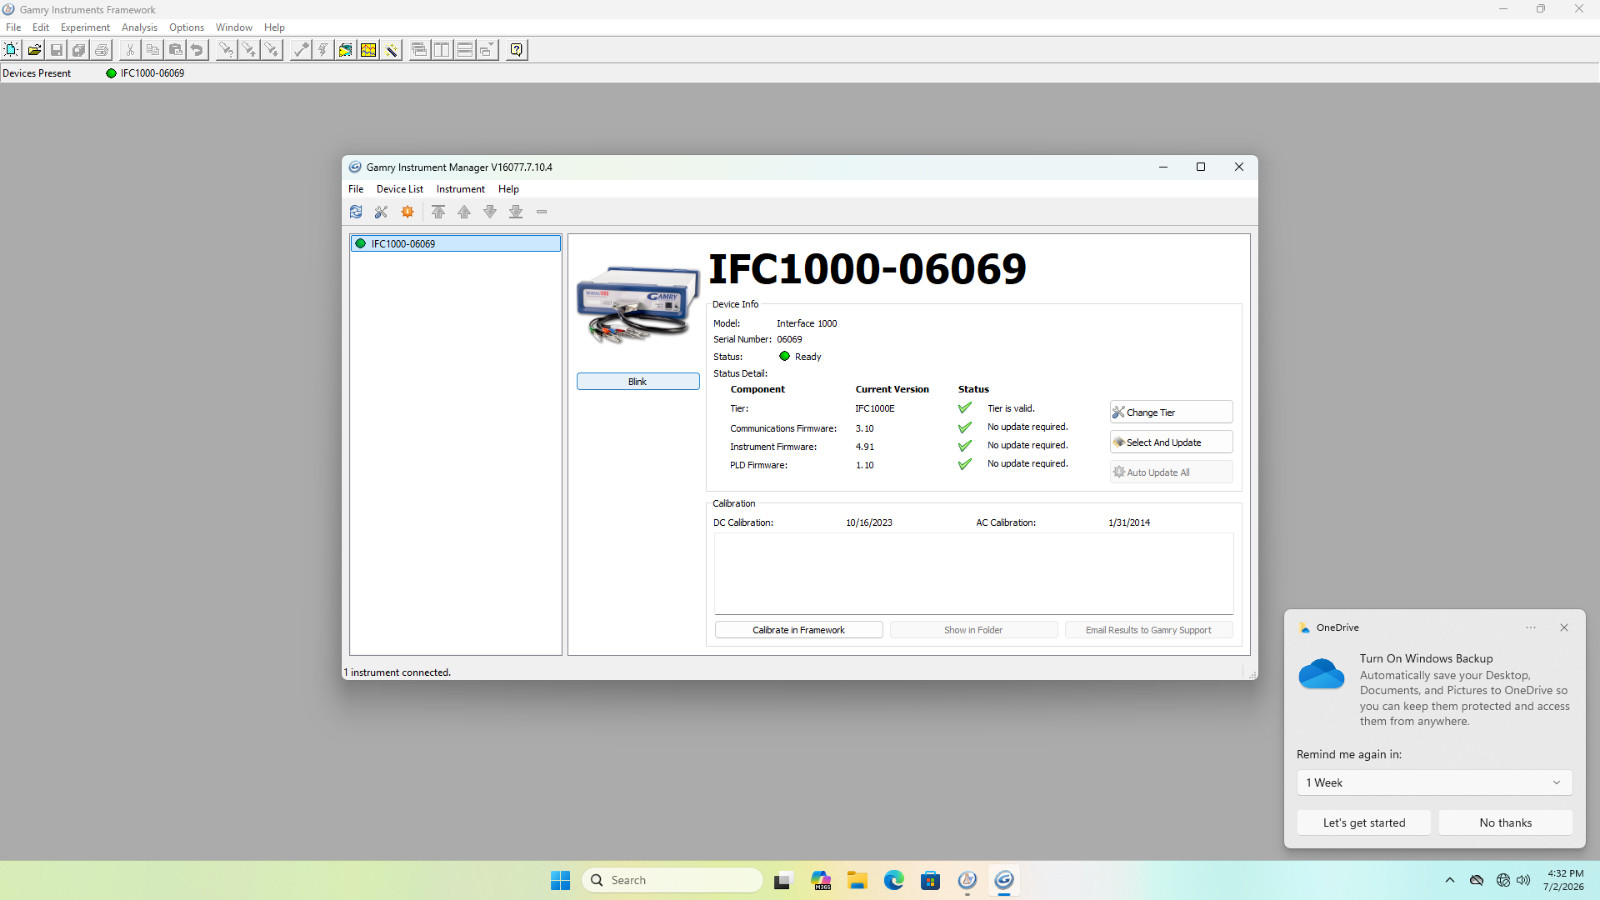Click the yellow graph chart toolbar icon
Viewport: 1600px width, 900px height.
pyautogui.click(x=369, y=50)
